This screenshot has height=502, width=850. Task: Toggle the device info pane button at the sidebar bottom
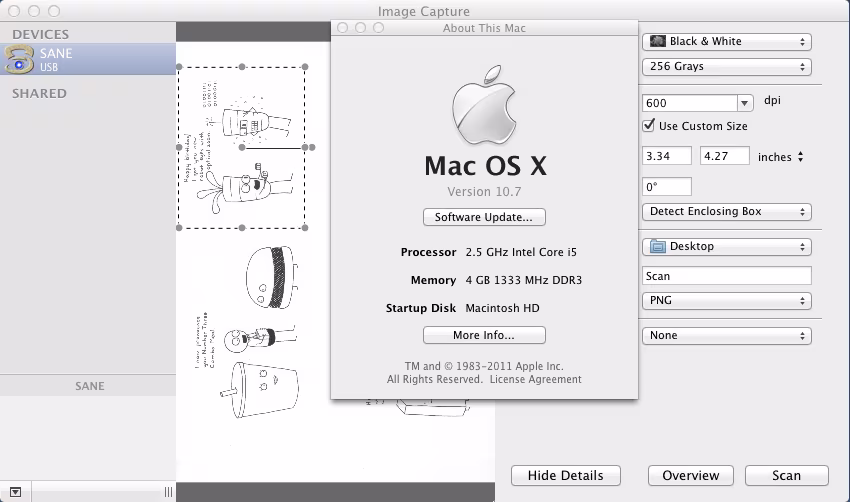click(x=16, y=492)
